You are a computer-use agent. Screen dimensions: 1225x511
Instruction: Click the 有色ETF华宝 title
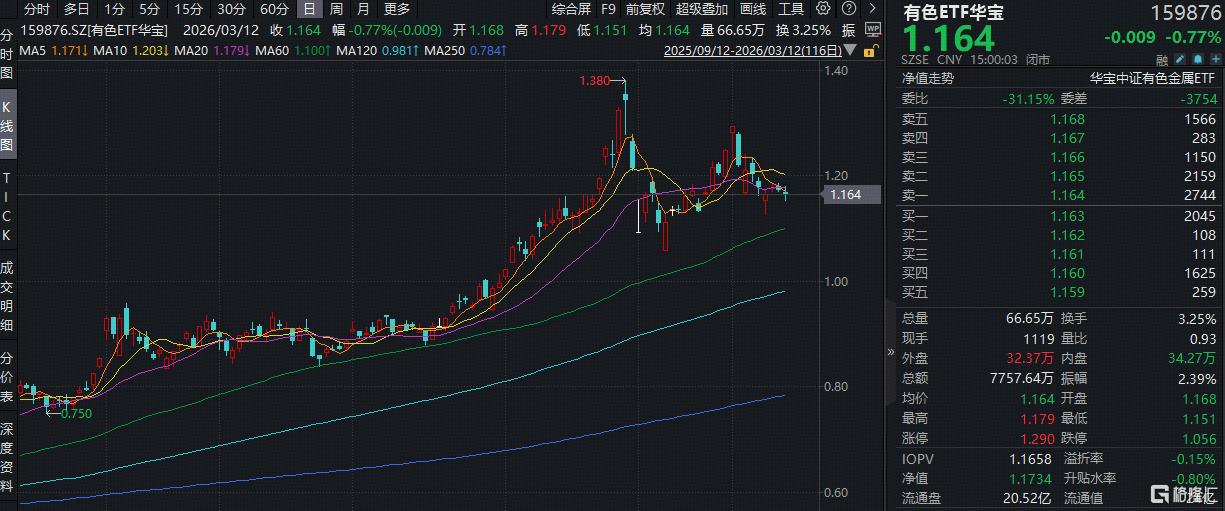[x=953, y=13]
